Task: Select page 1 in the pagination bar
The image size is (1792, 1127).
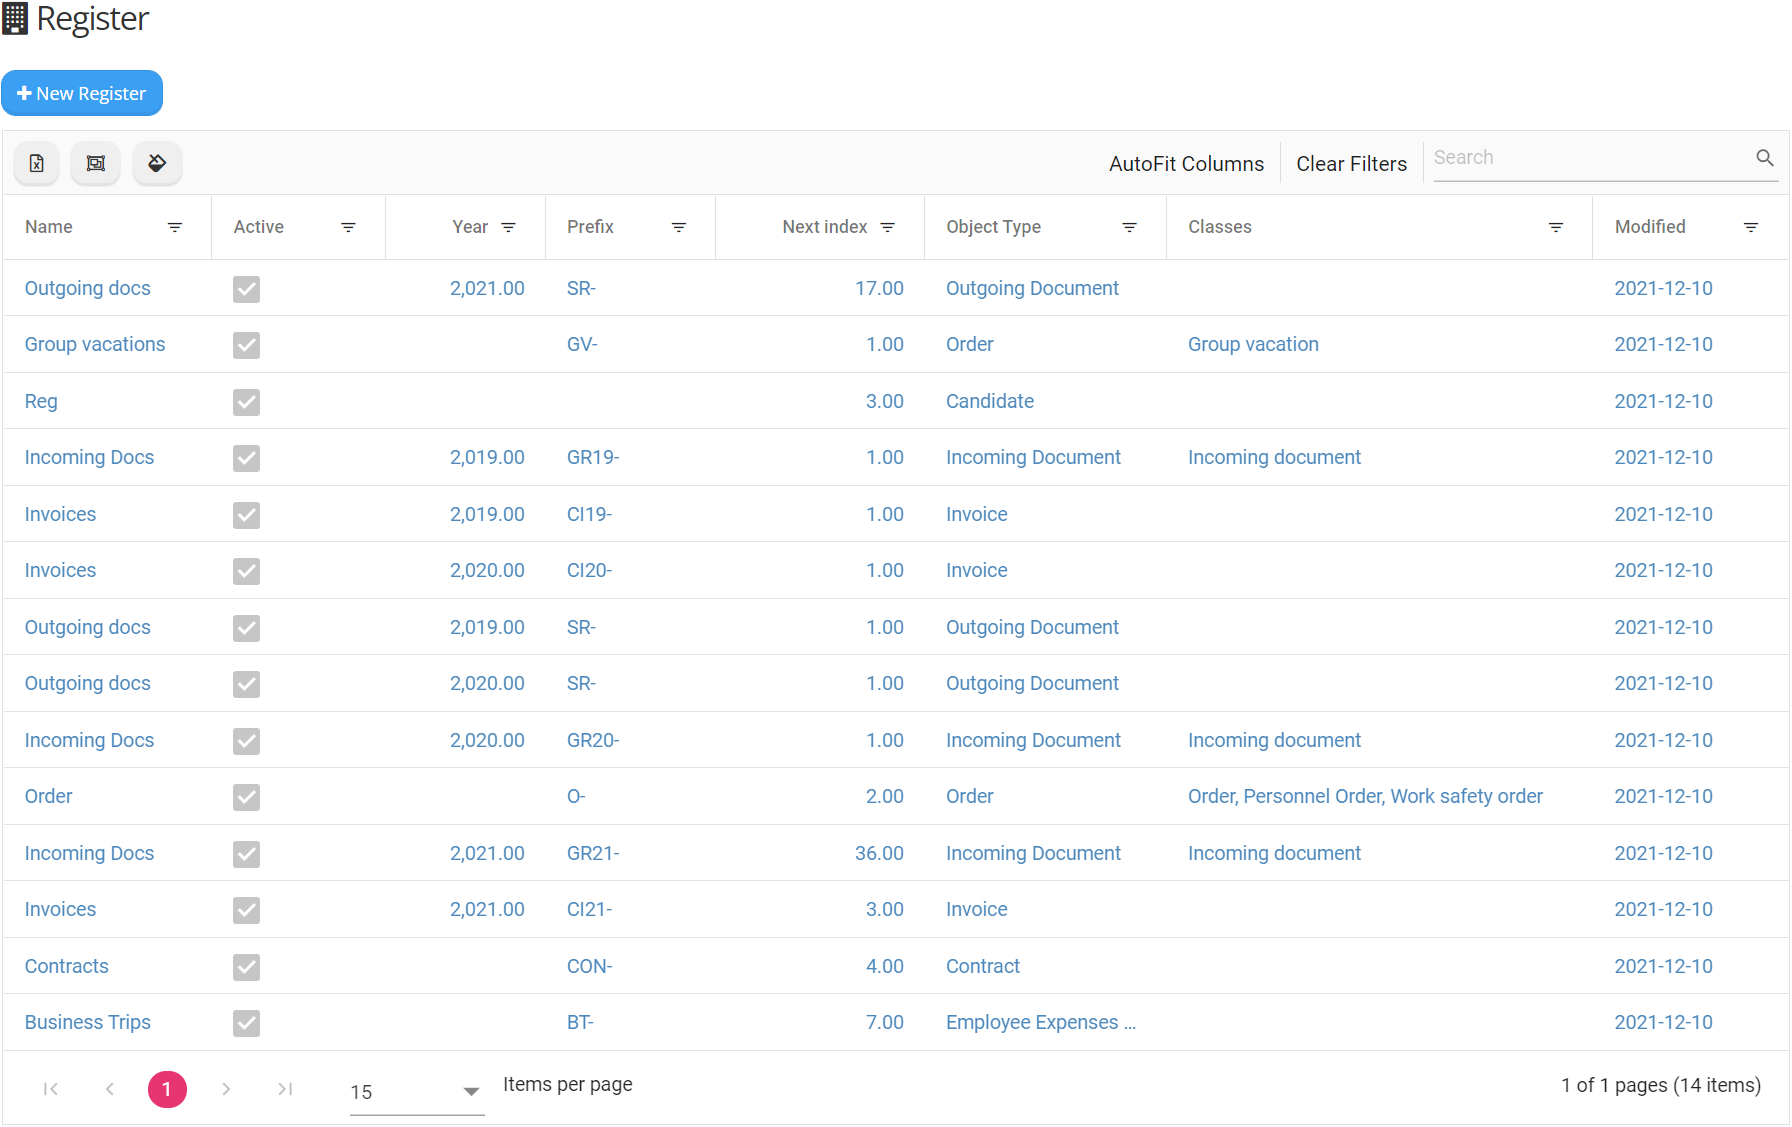Action: point(167,1089)
